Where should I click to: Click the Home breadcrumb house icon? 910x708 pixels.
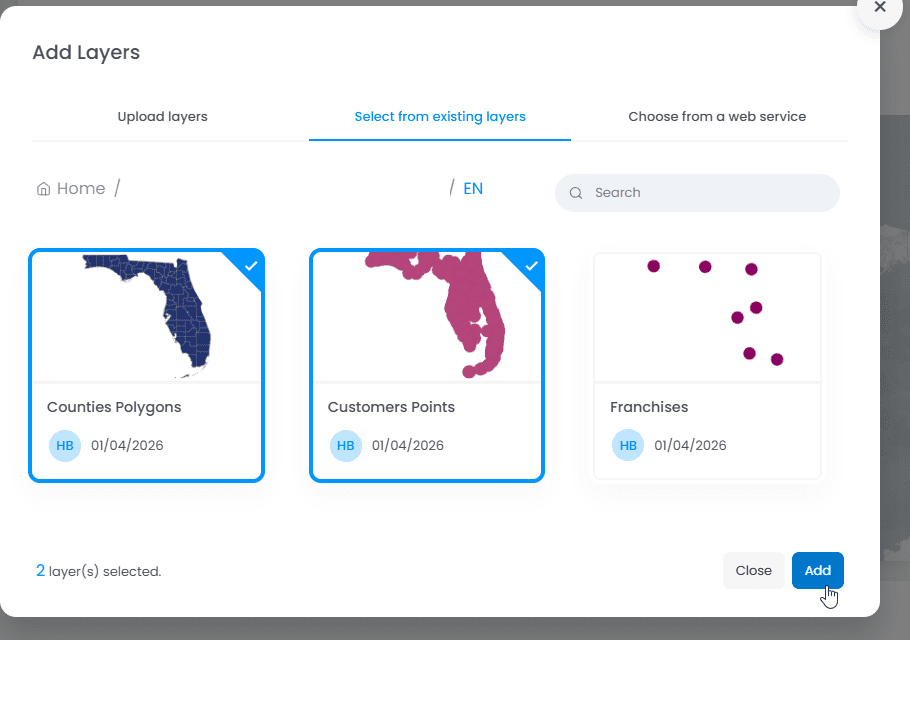click(x=44, y=189)
